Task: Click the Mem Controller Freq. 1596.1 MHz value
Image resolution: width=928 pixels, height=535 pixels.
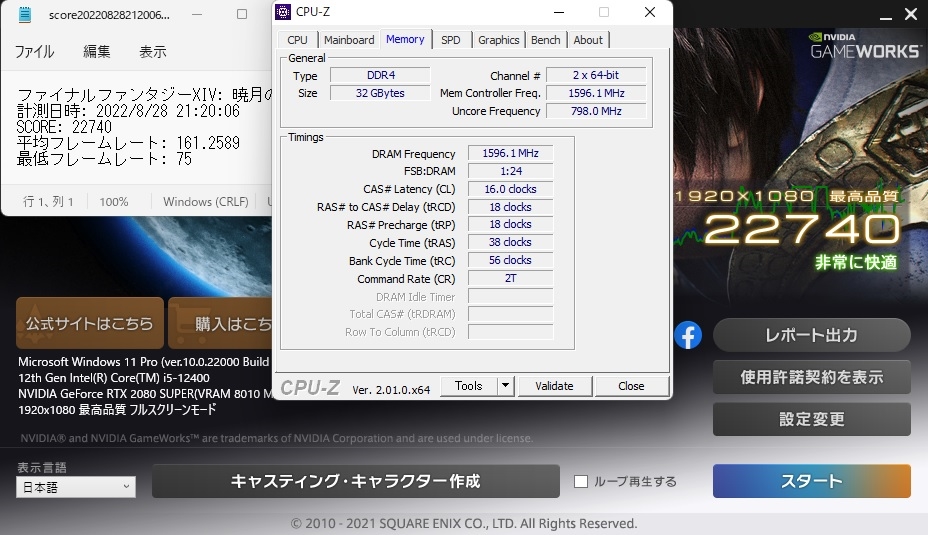Action: pos(596,93)
